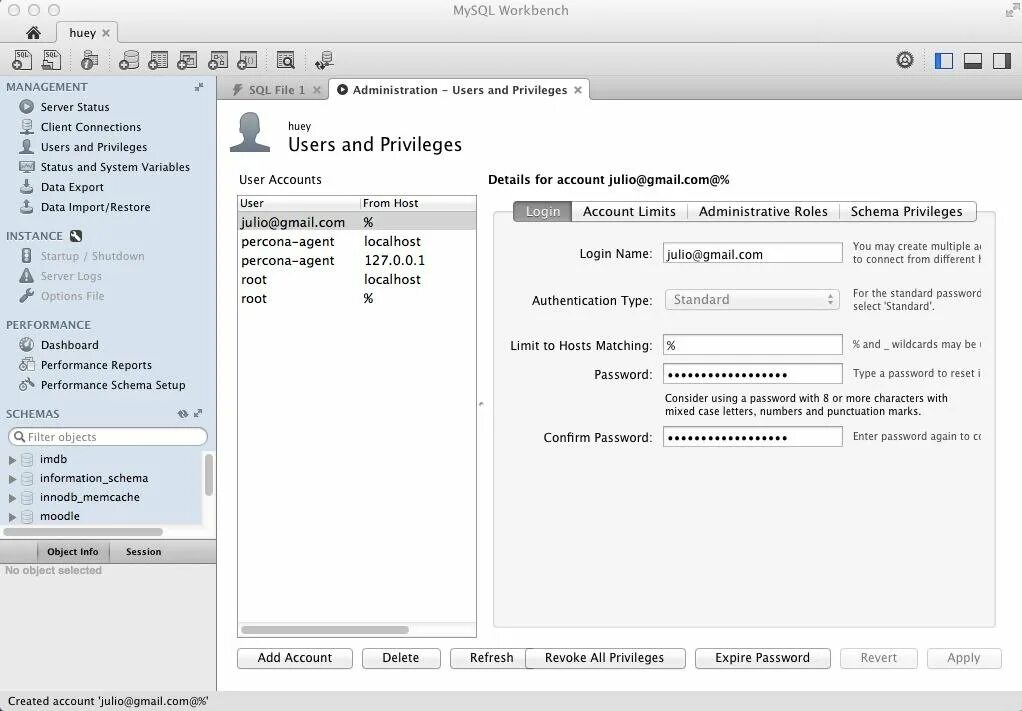Image resolution: width=1022 pixels, height=711 pixels.
Task: Go to the home screen icon
Action: (33, 33)
